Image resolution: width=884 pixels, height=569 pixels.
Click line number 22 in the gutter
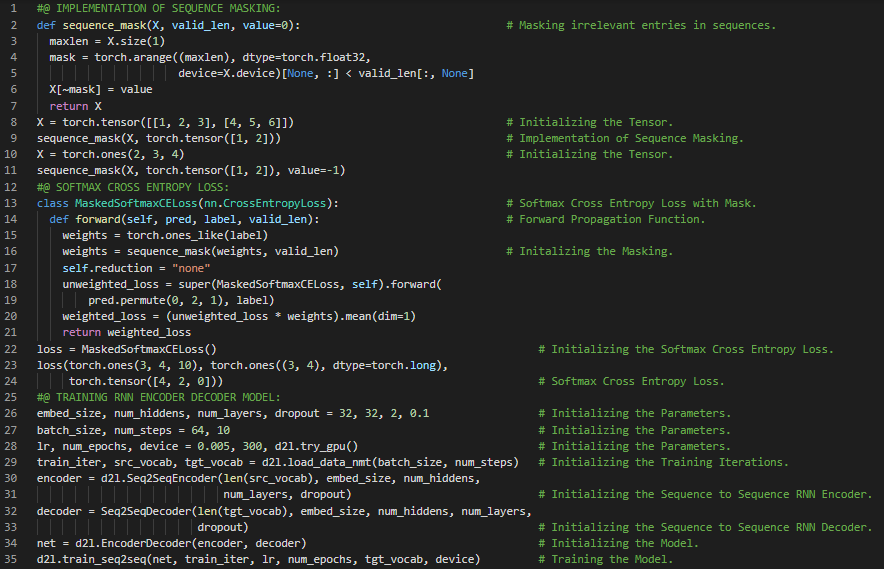click(13, 349)
